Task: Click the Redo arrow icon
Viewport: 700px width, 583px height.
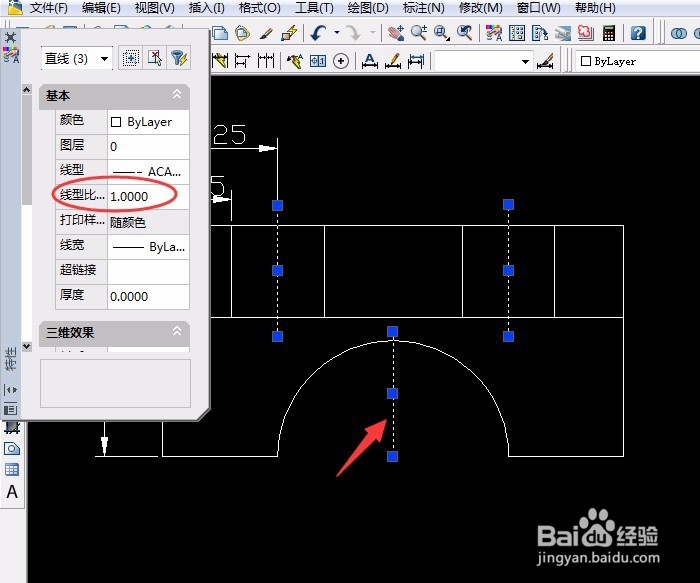Action: (354, 33)
